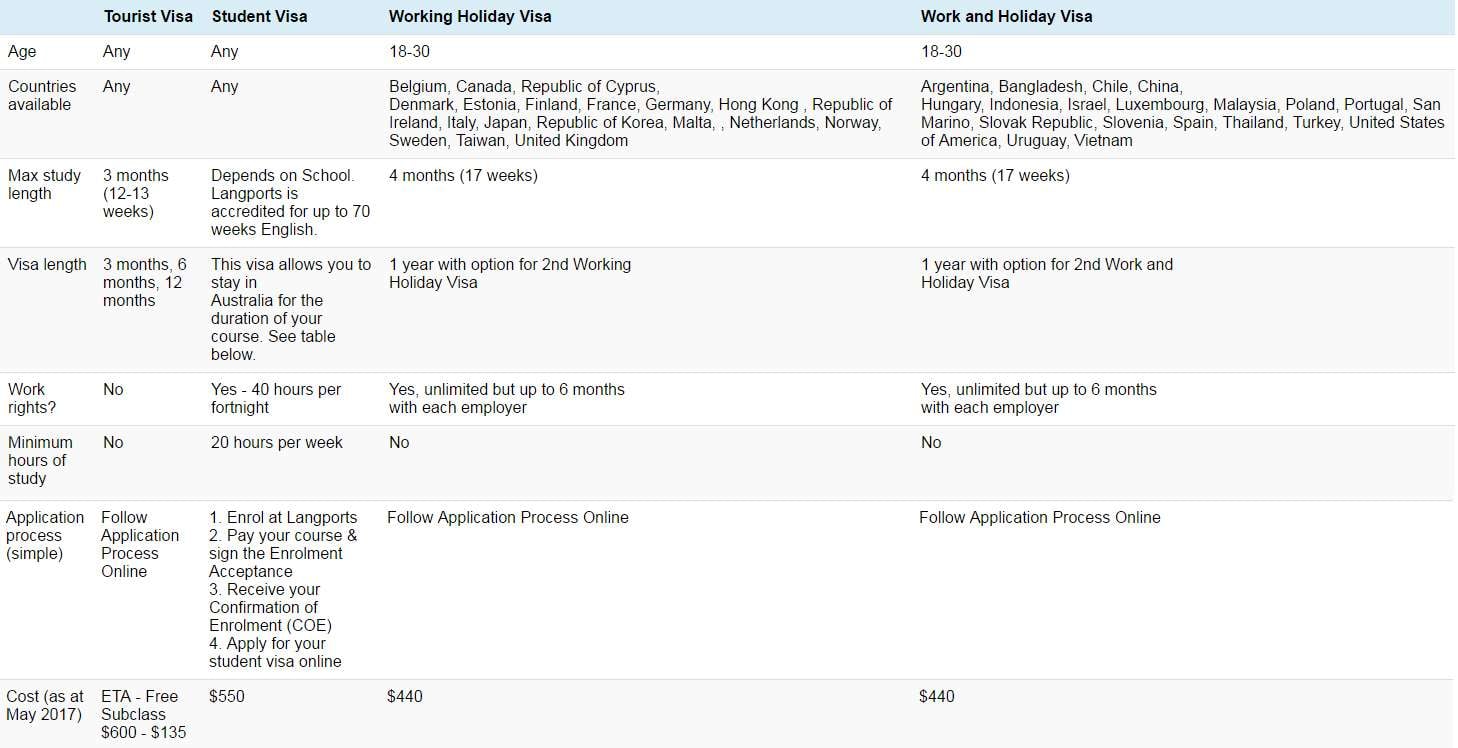
Task: Click the Tourist Visa column header
Action: coord(148,16)
